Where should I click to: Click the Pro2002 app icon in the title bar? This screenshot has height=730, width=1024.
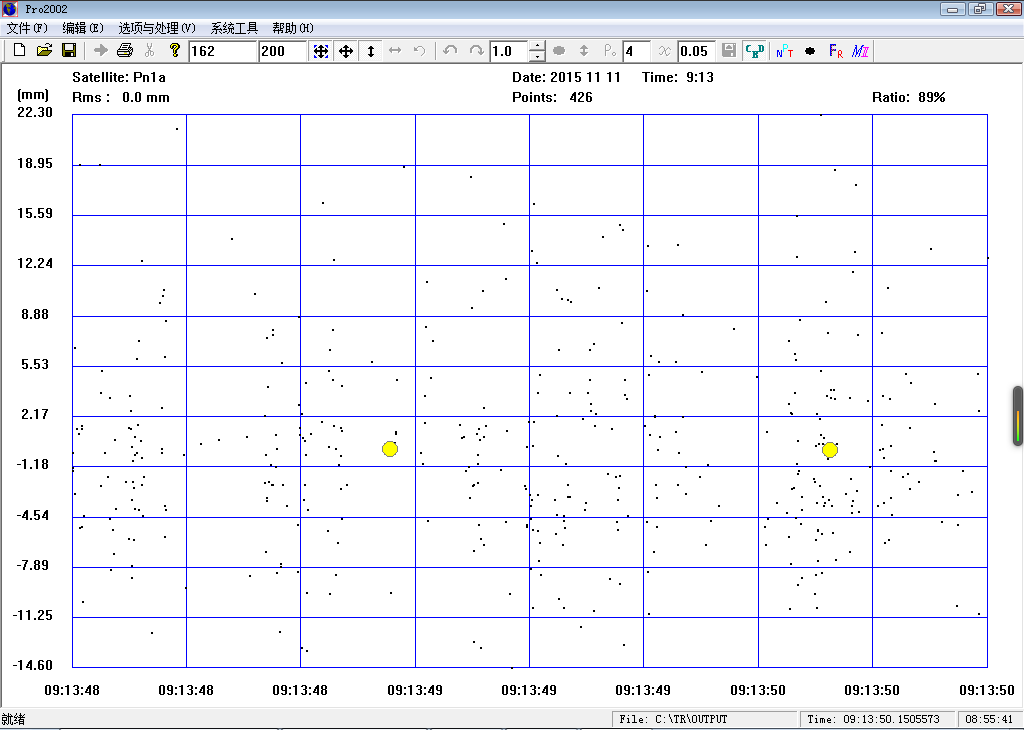(10, 8)
